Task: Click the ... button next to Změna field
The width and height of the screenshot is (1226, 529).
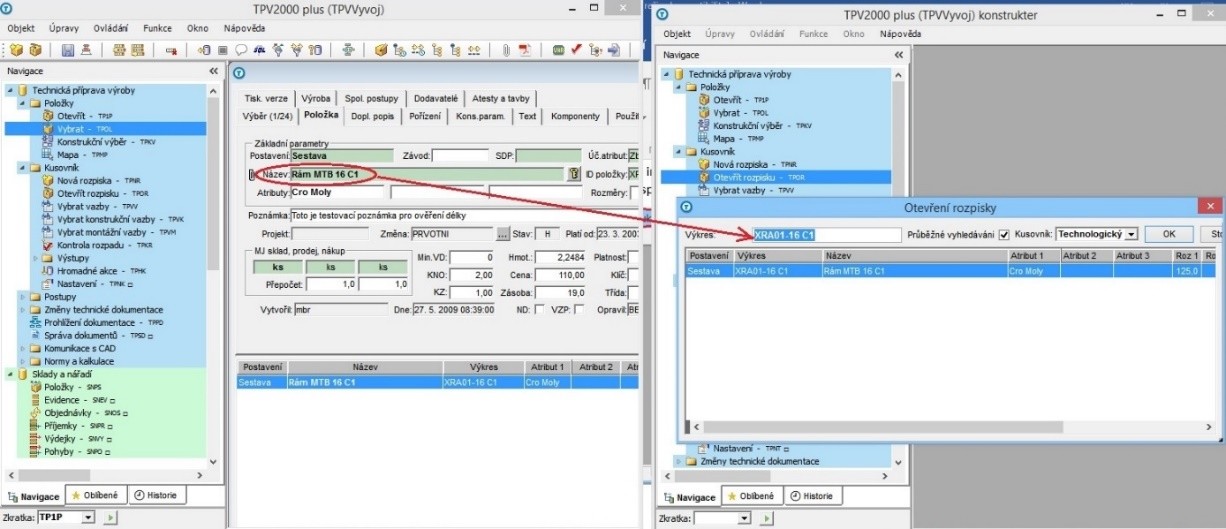Action: tap(503, 234)
